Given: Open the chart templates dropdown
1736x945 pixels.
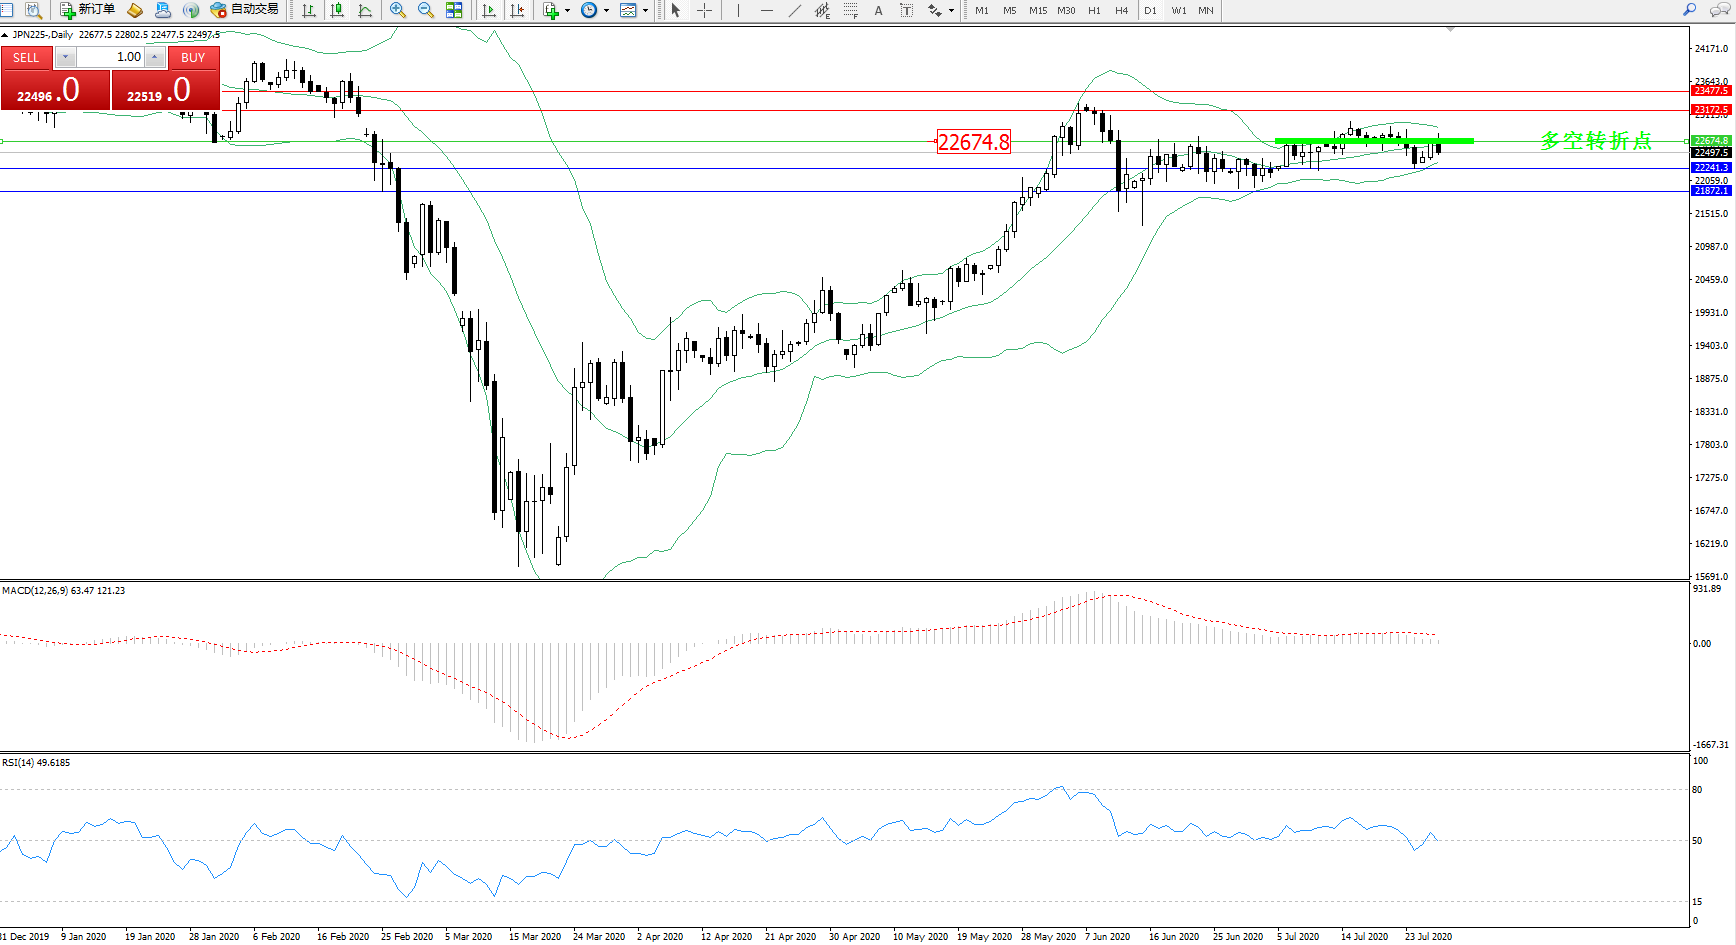Looking at the screenshot, I should (x=645, y=10).
